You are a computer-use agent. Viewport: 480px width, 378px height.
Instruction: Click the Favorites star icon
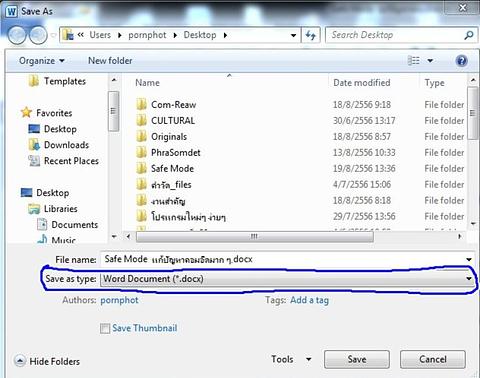[26, 113]
